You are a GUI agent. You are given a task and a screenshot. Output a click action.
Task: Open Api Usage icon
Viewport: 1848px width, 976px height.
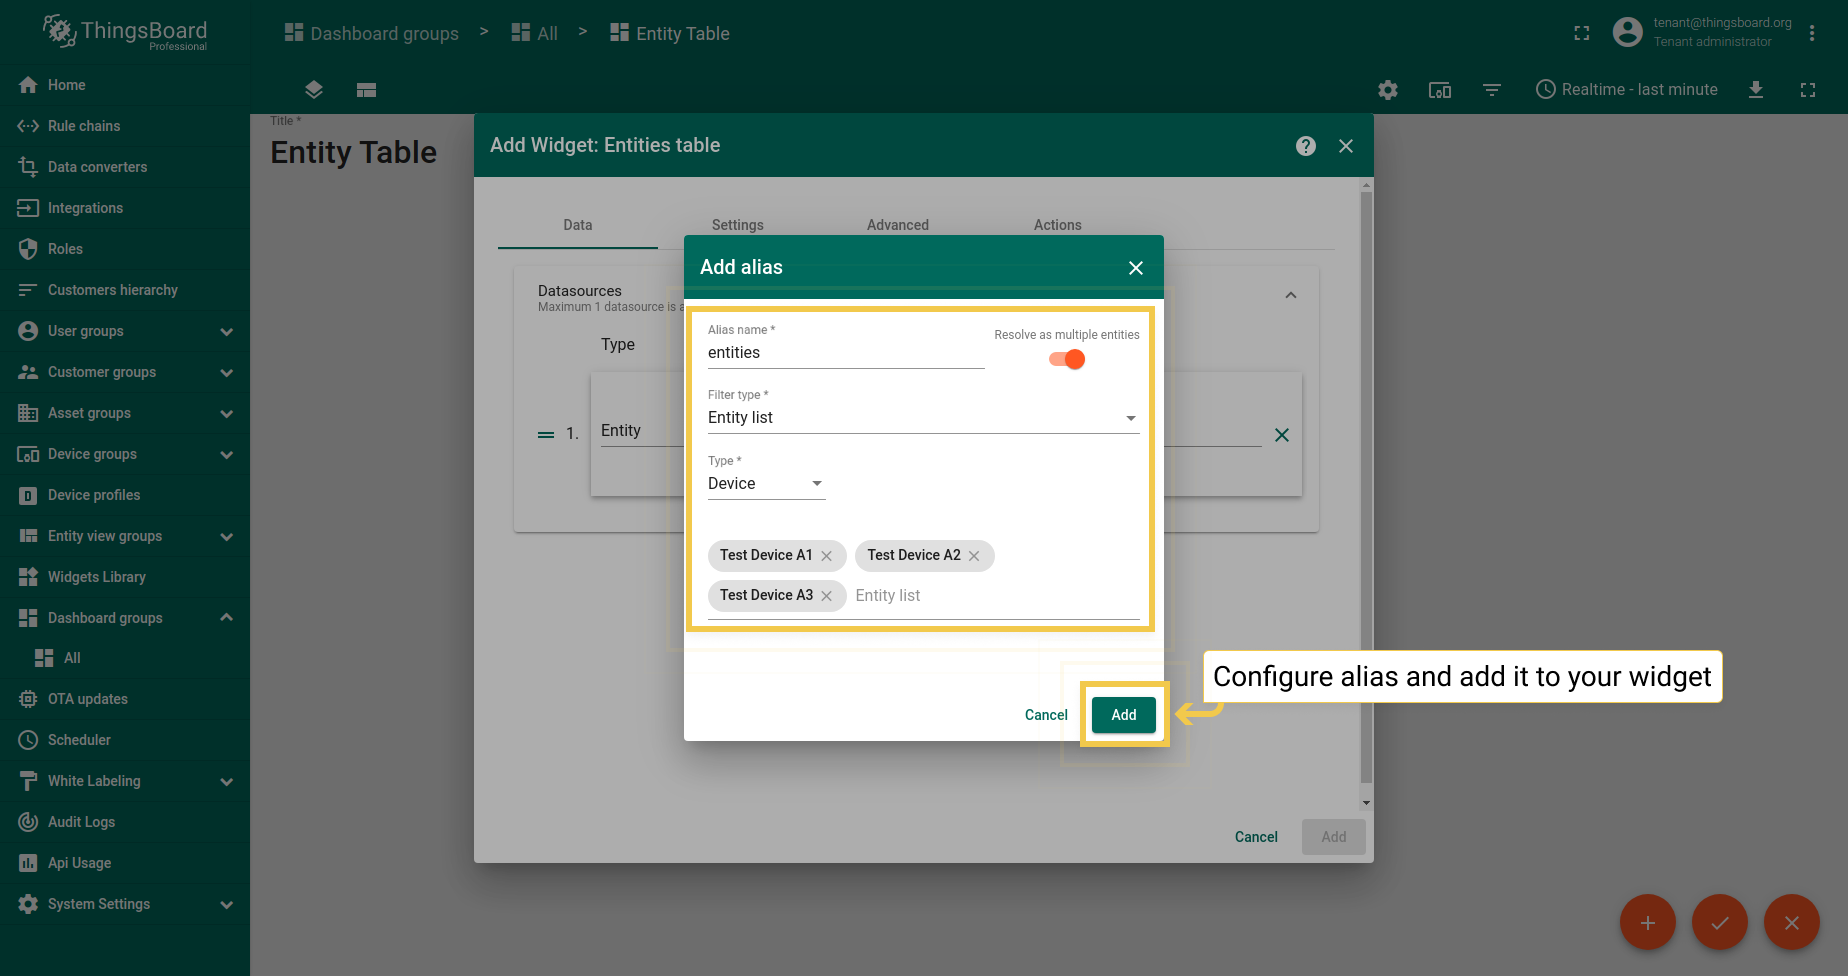coord(28,863)
